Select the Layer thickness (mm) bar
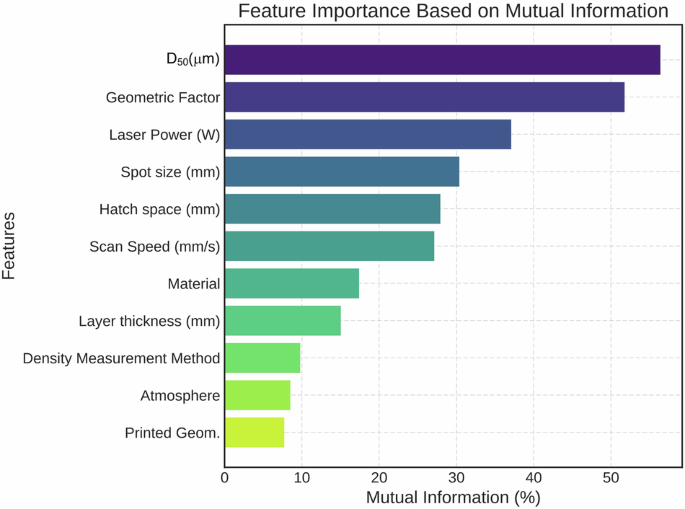The width and height of the screenshot is (685, 509). pyautogui.click(x=283, y=321)
